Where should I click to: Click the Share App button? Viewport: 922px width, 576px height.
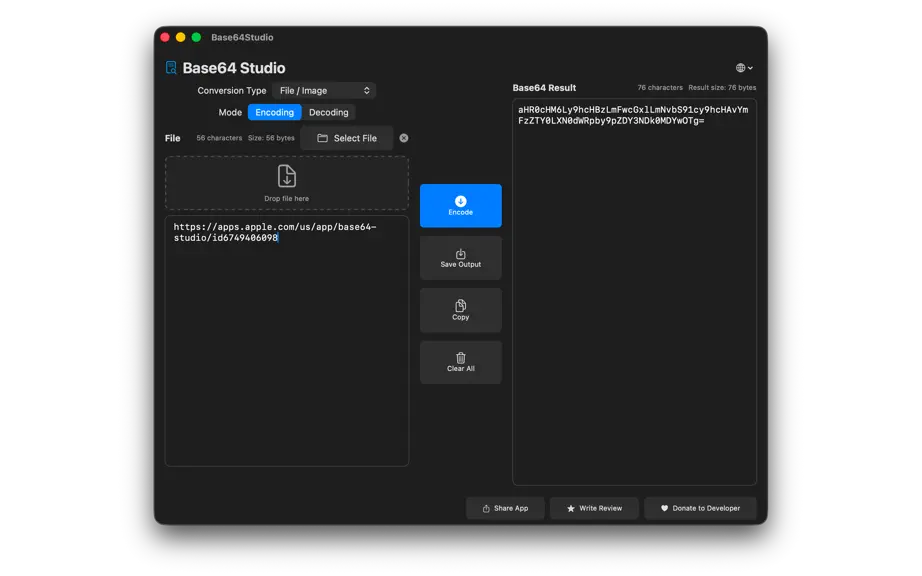pos(505,508)
